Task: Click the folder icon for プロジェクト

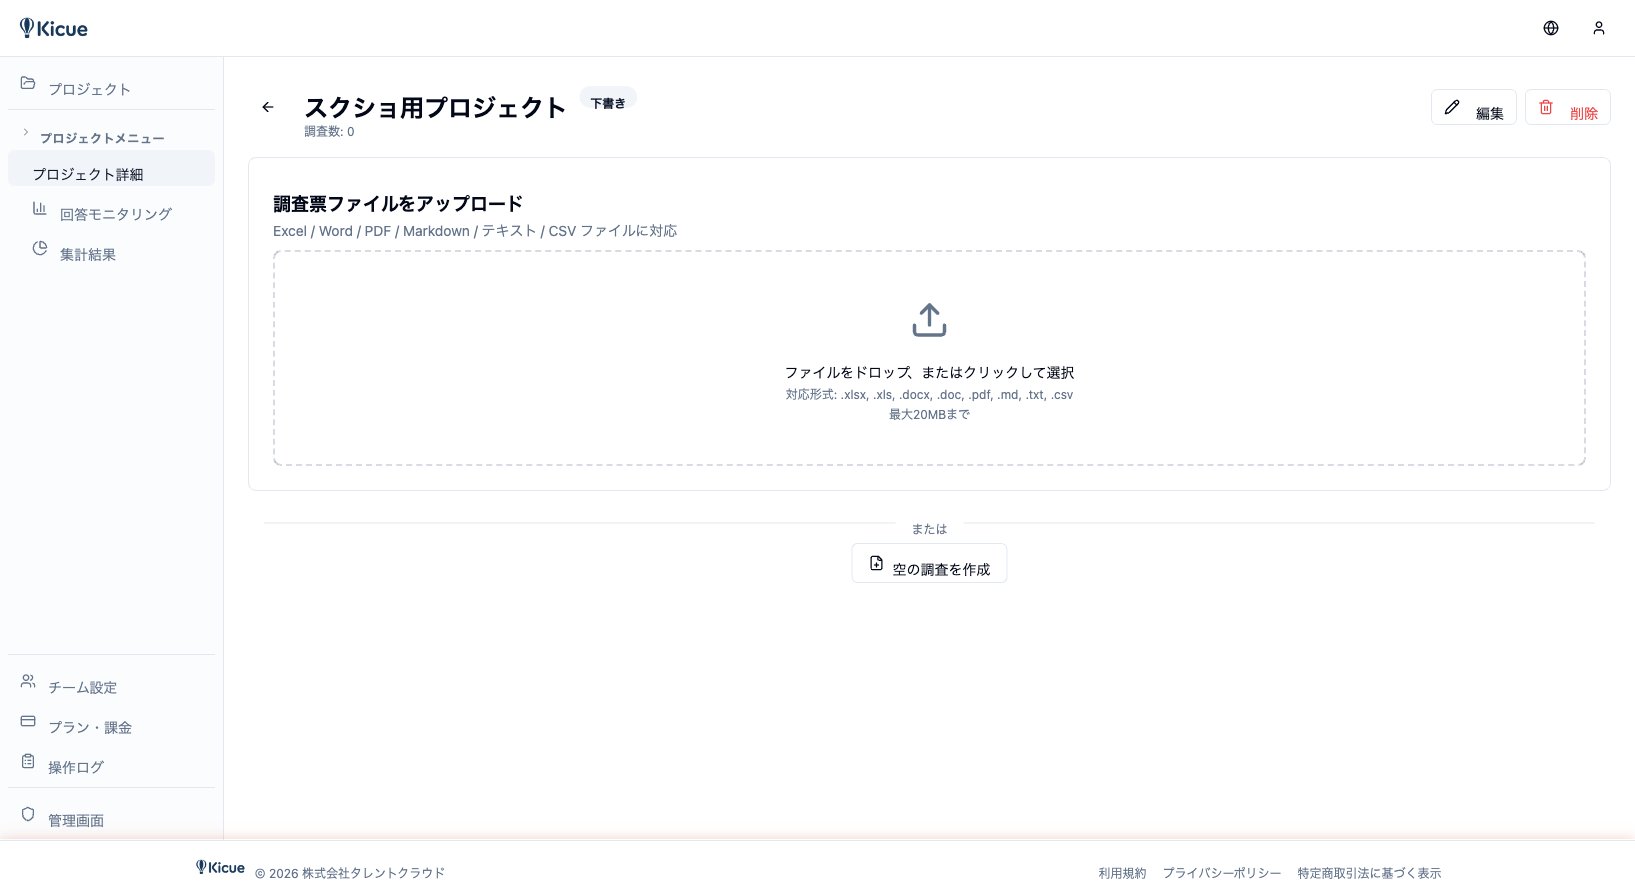Action: point(28,83)
